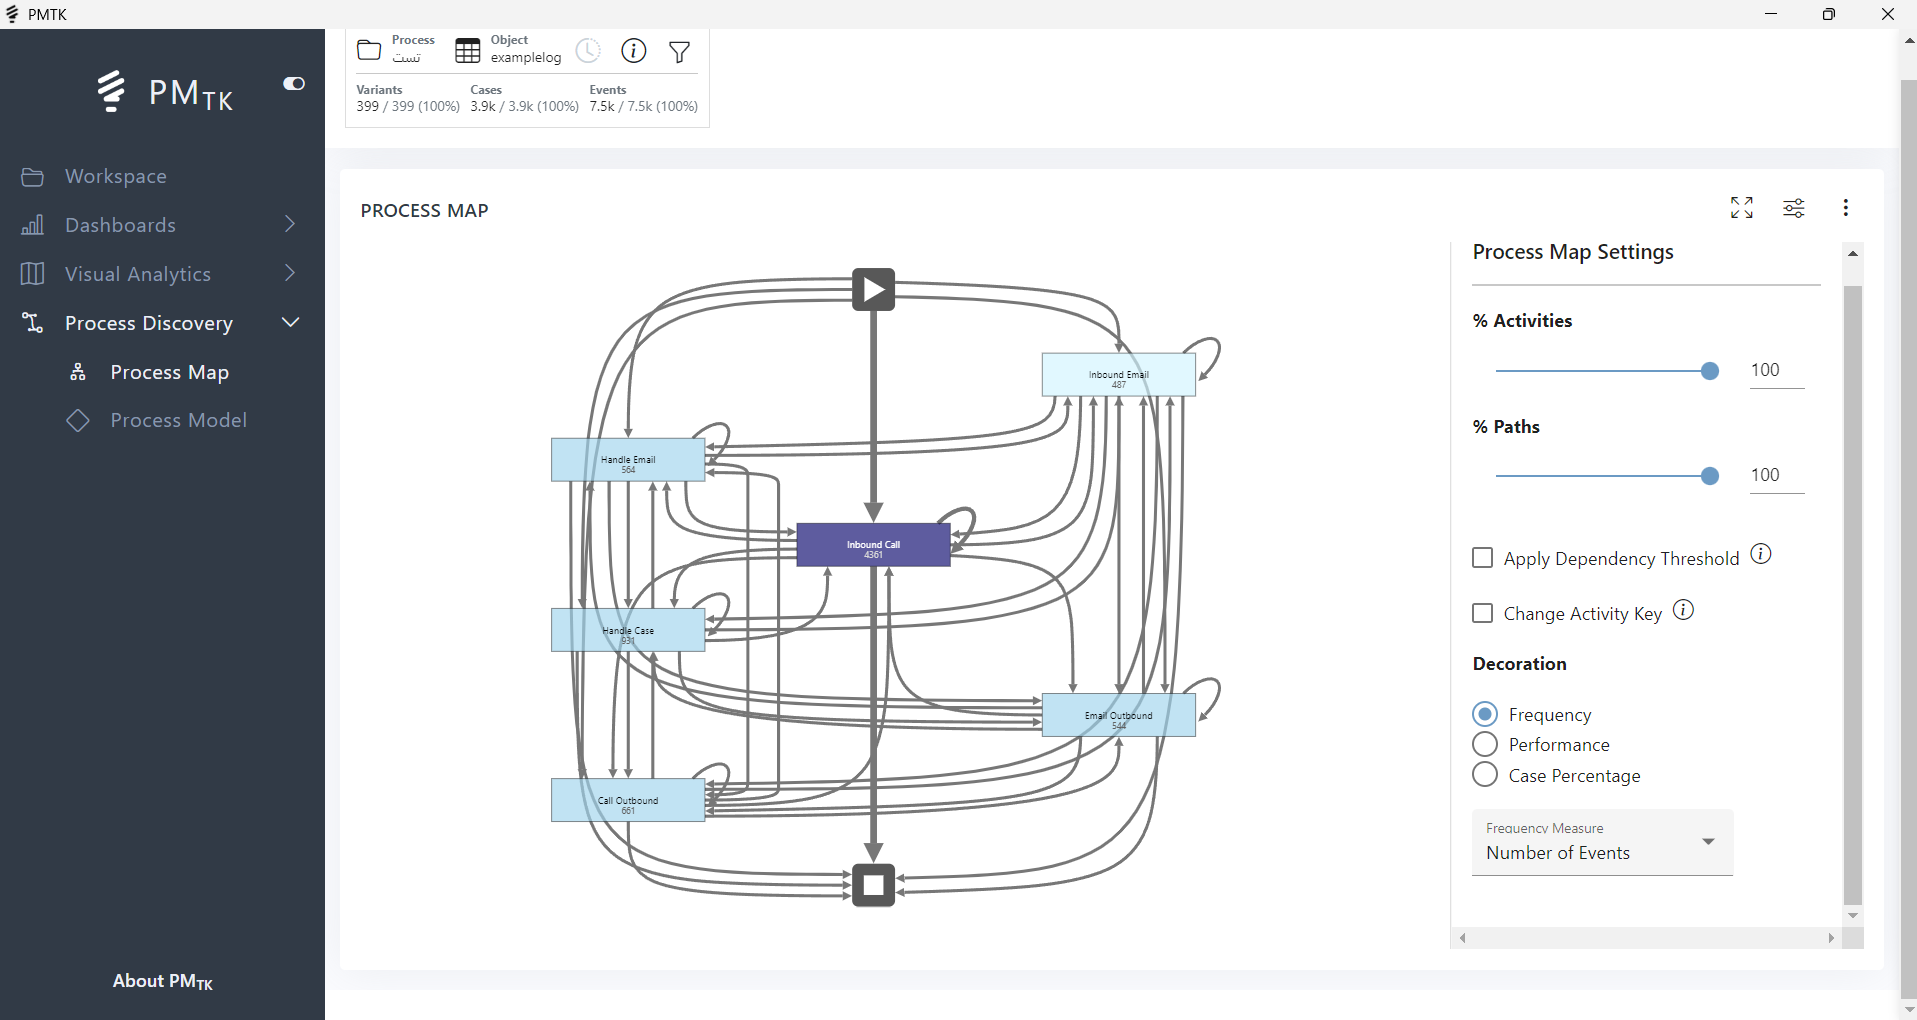Go to Workspace in the sidebar

click(x=116, y=176)
